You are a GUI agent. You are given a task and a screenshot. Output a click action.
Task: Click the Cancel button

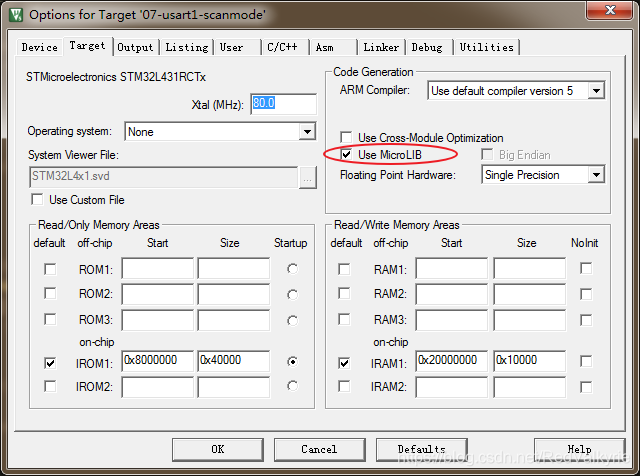pos(319,449)
